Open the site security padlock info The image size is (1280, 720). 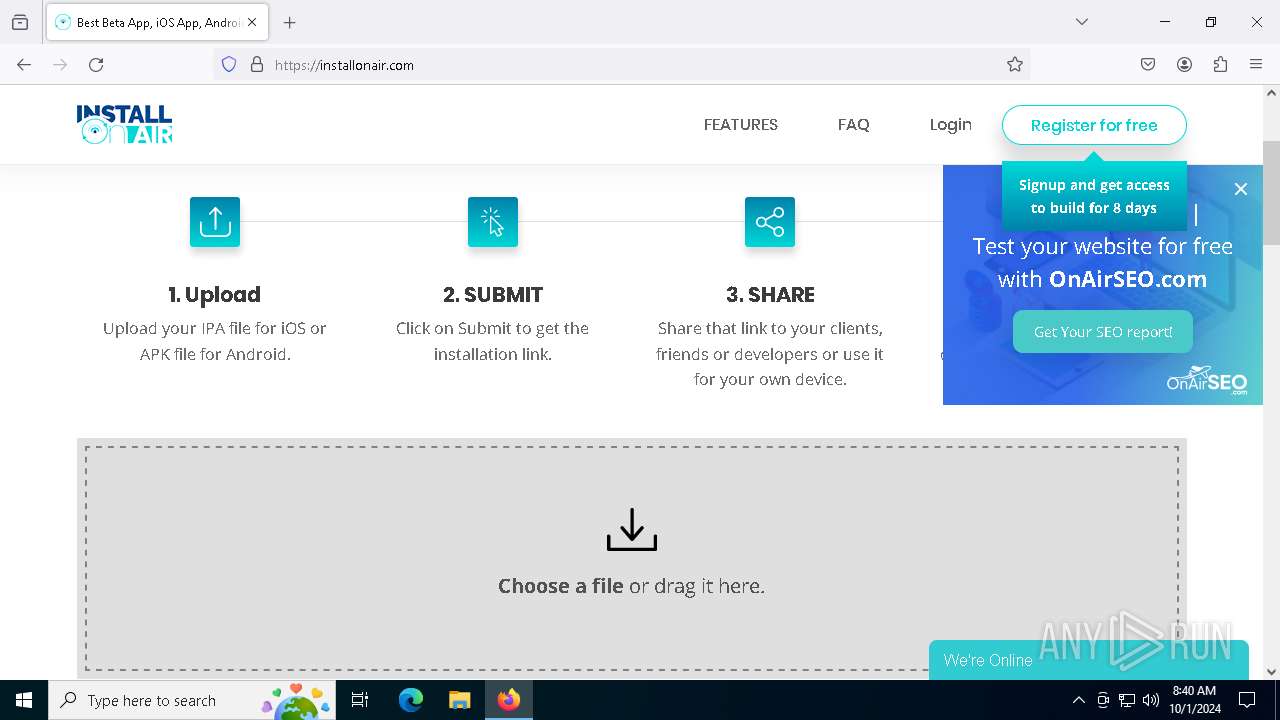tap(257, 65)
